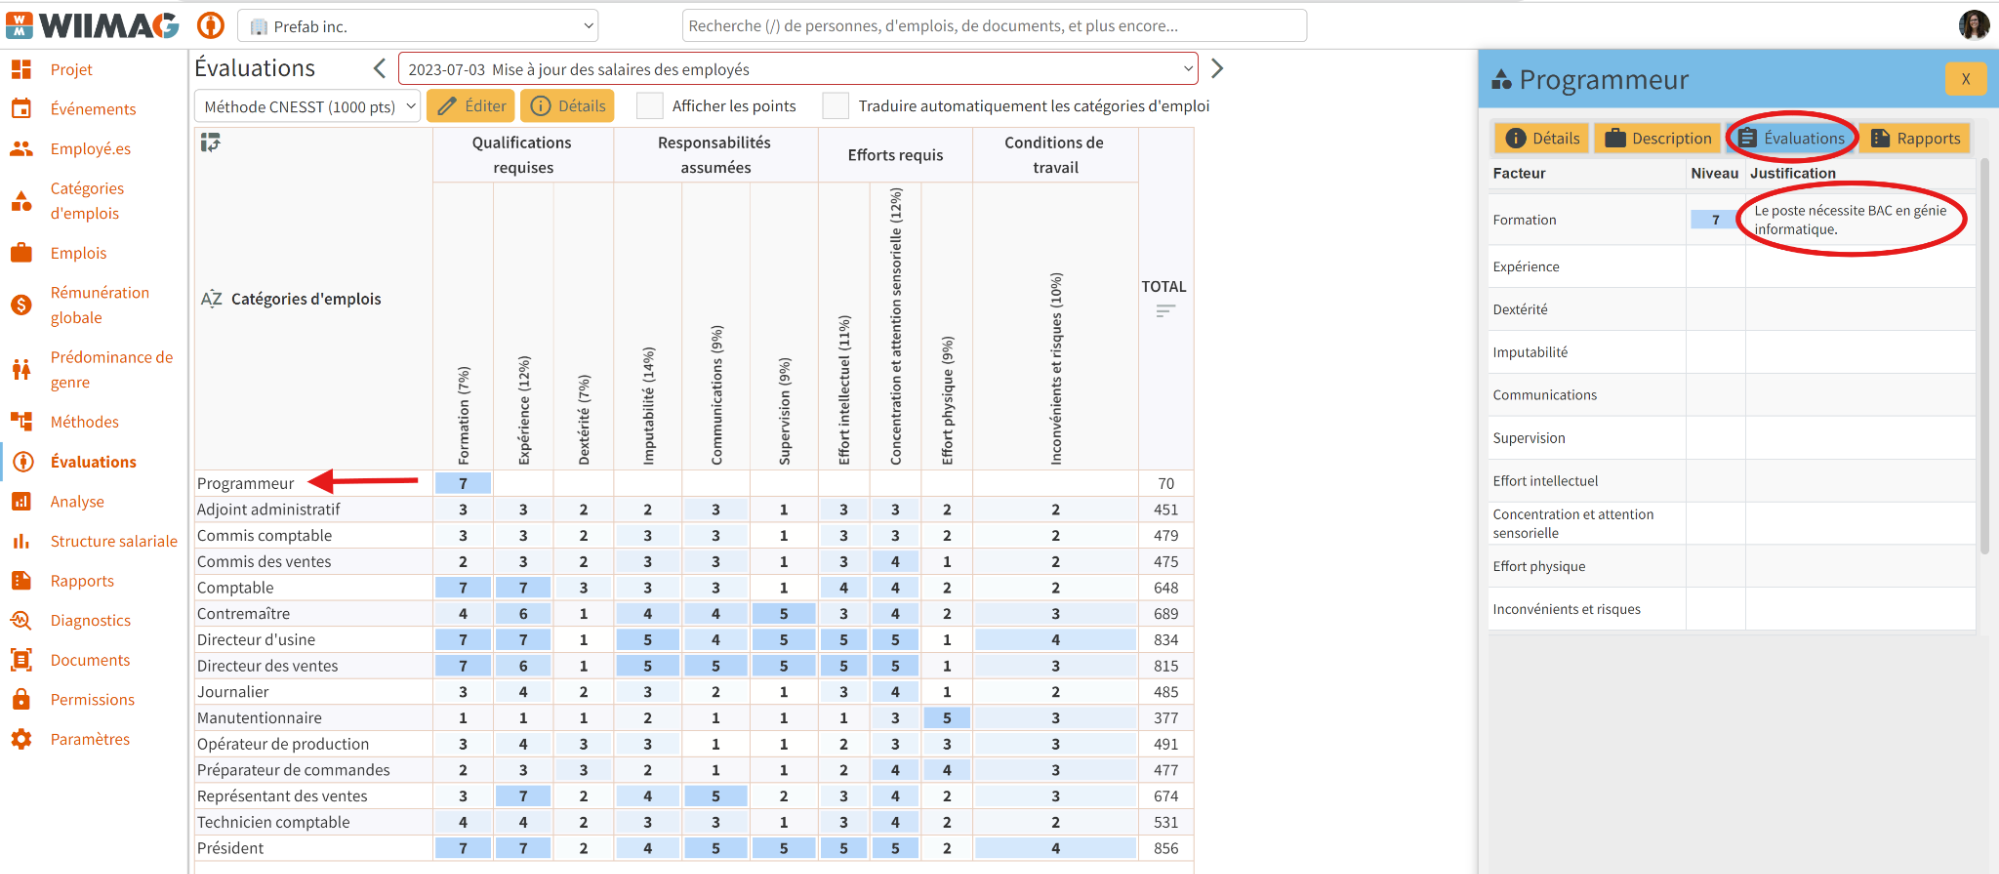Image resolution: width=1999 pixels, height=874 pixels.
Task: Click the Événements calendar icon
Action: tap(21, 109)
